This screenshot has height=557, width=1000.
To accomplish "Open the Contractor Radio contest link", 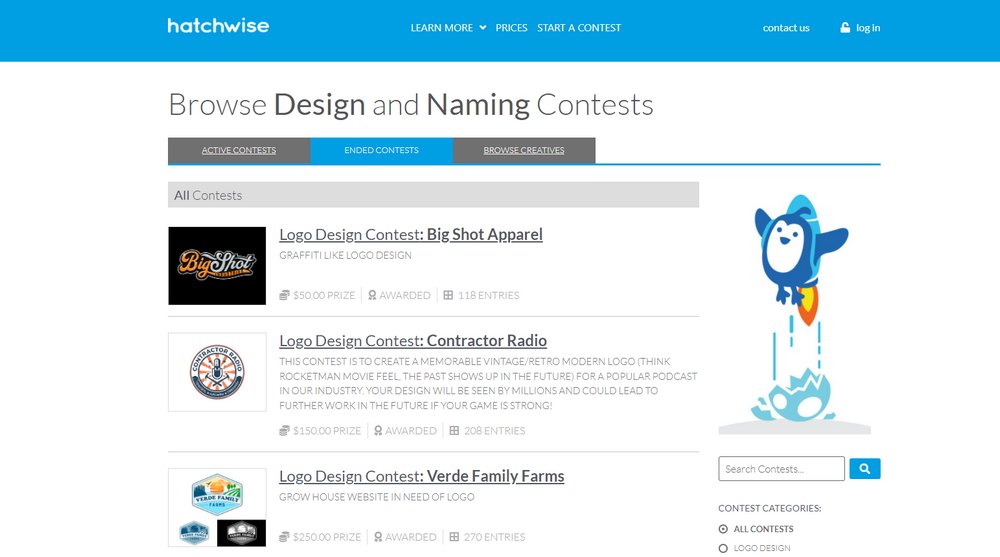I will pyautogui.click(x=413, y=341).
